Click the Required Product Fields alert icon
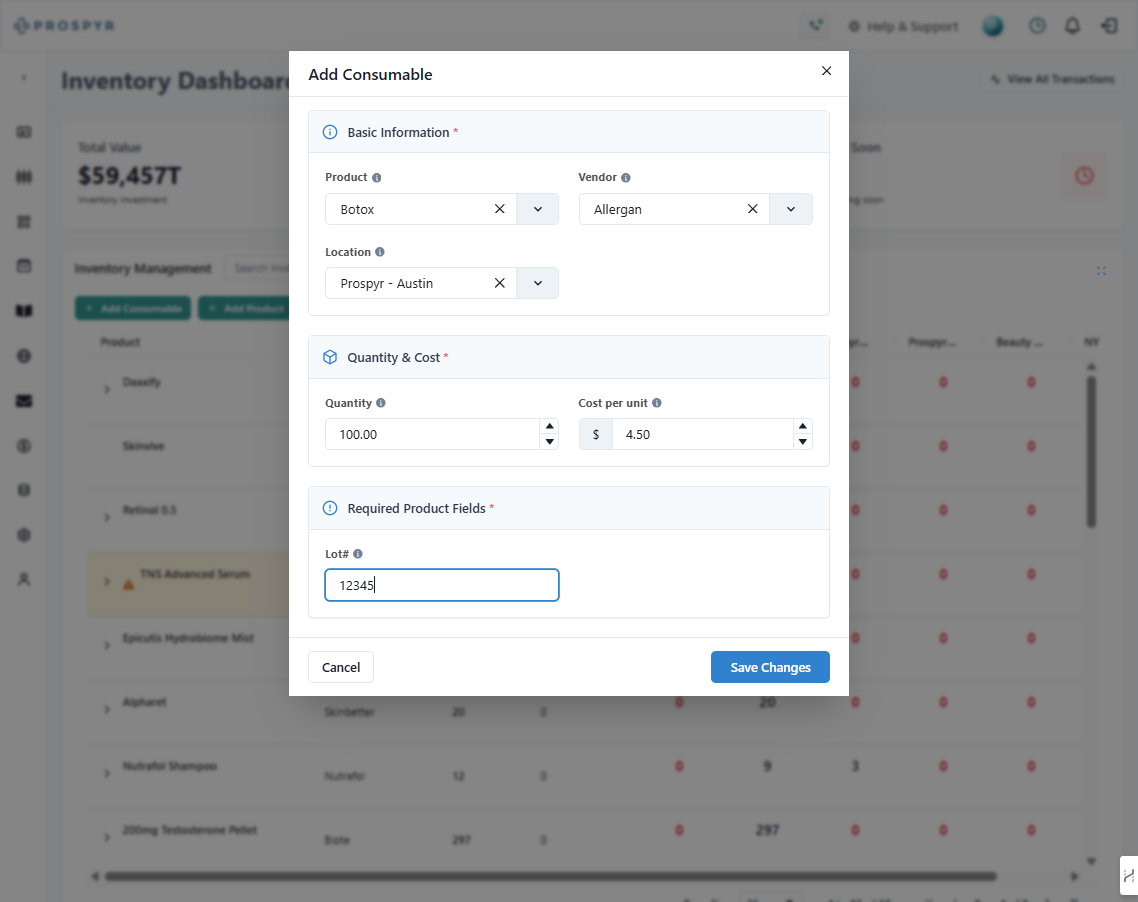Image resolution: width=1138 pixels, height=902 pixels. [x=329, y=508]
